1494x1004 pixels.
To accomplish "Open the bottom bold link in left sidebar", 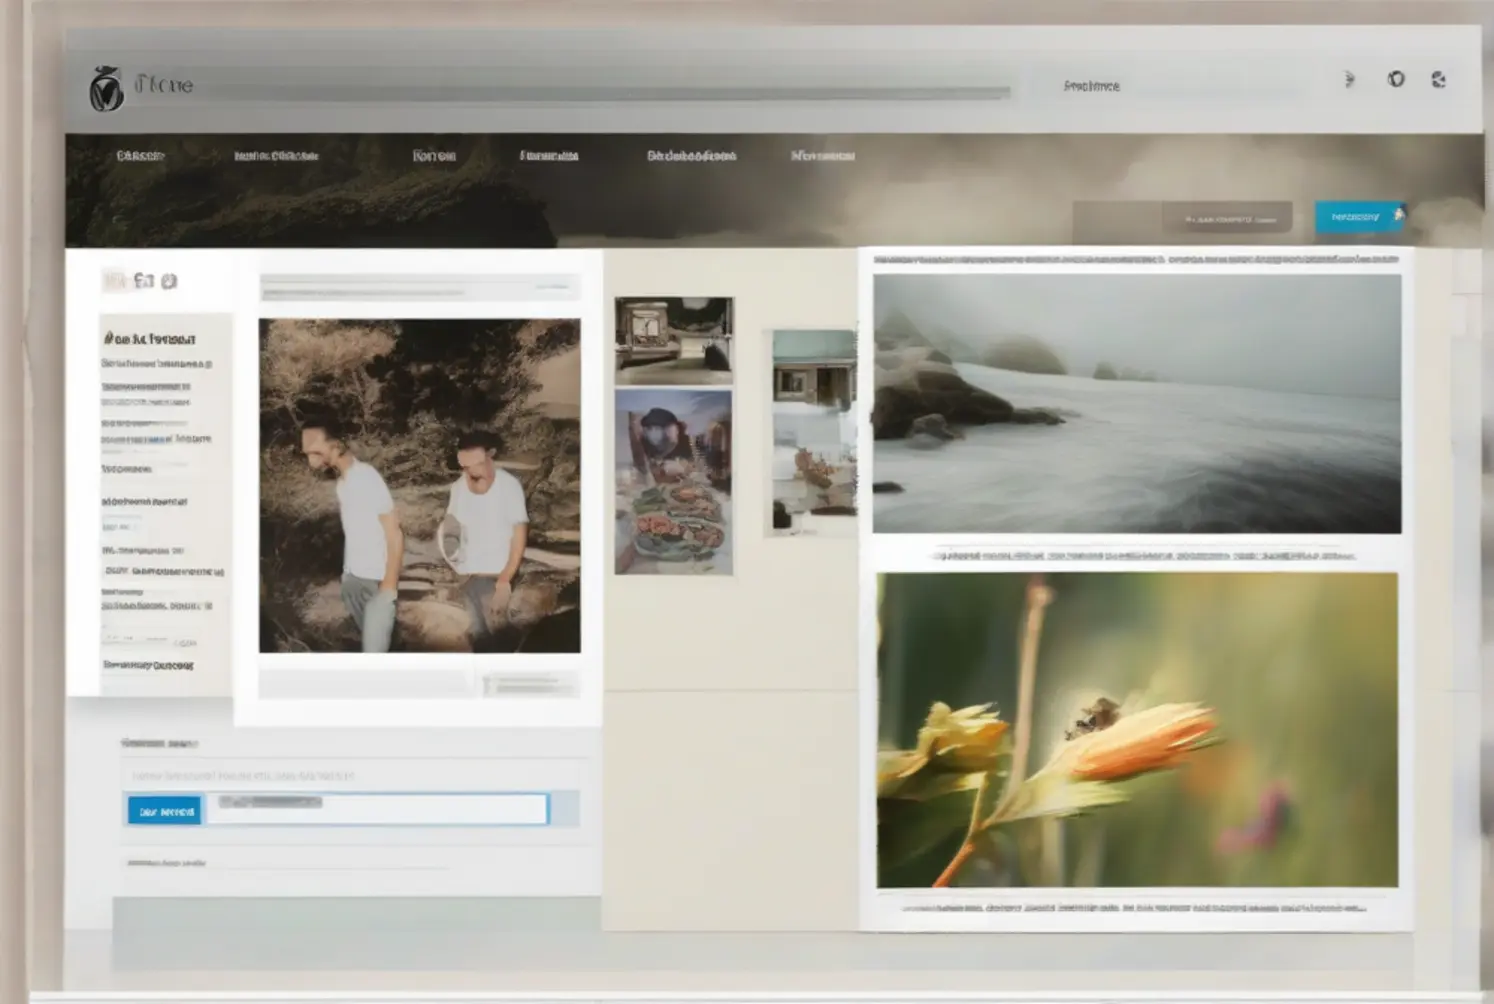I will (x=148, y=665).
